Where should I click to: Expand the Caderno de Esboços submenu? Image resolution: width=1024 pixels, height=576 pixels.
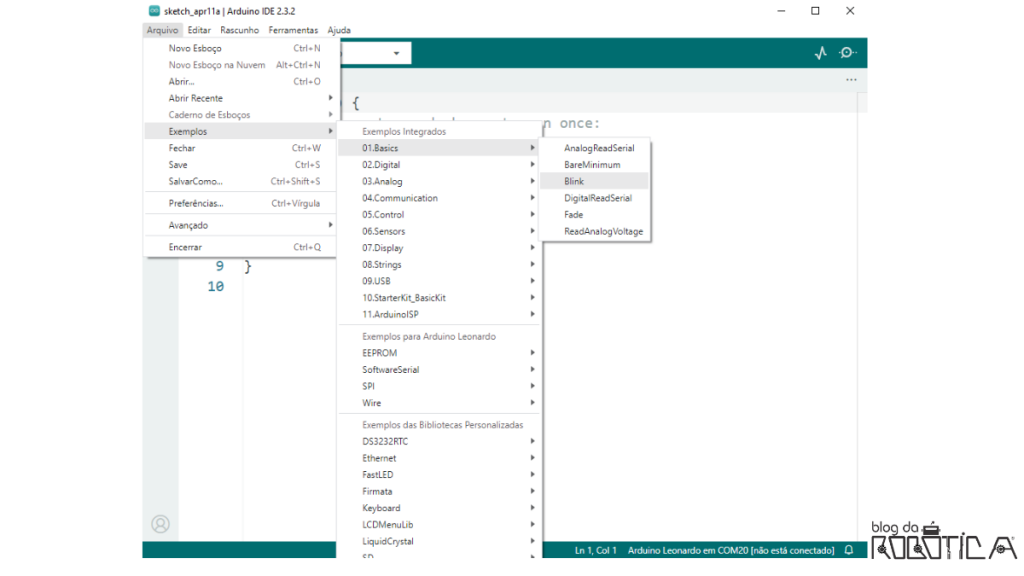[240, 115]
